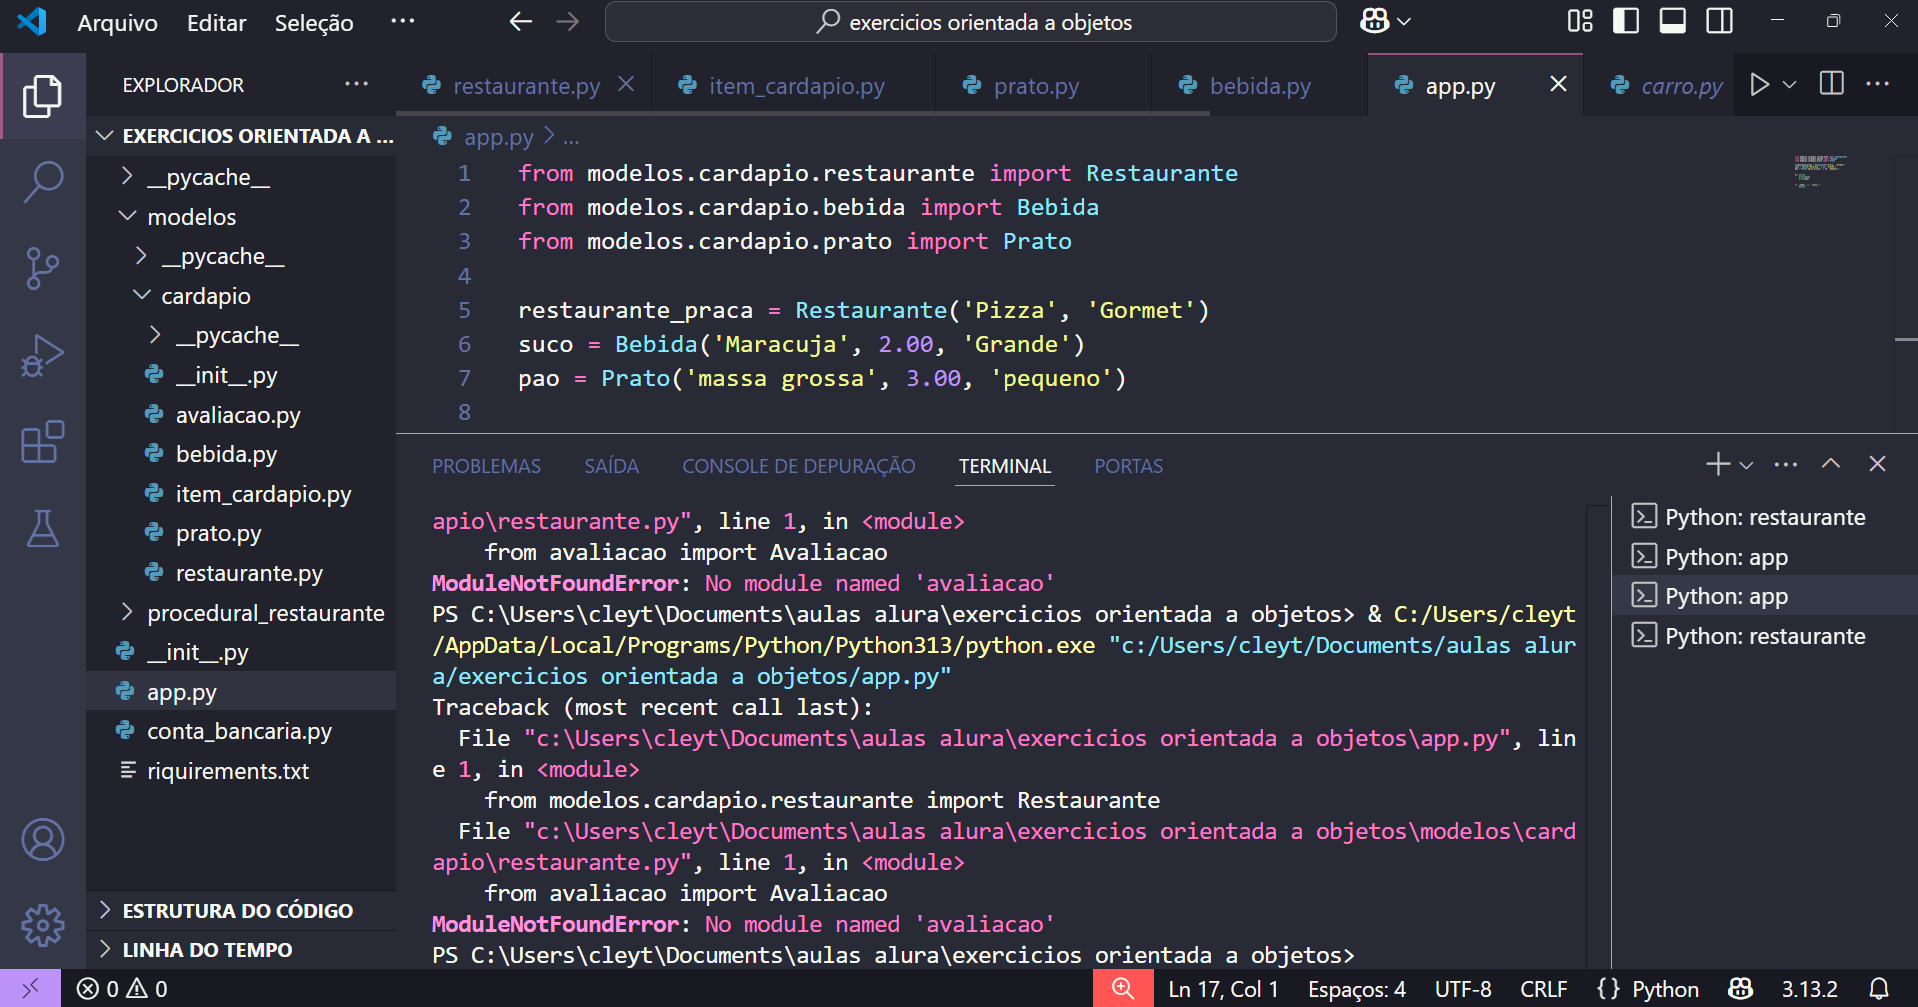Switch to PROBLEMAS panel tab
The image size is (1918, 1007).
[486, 466]
